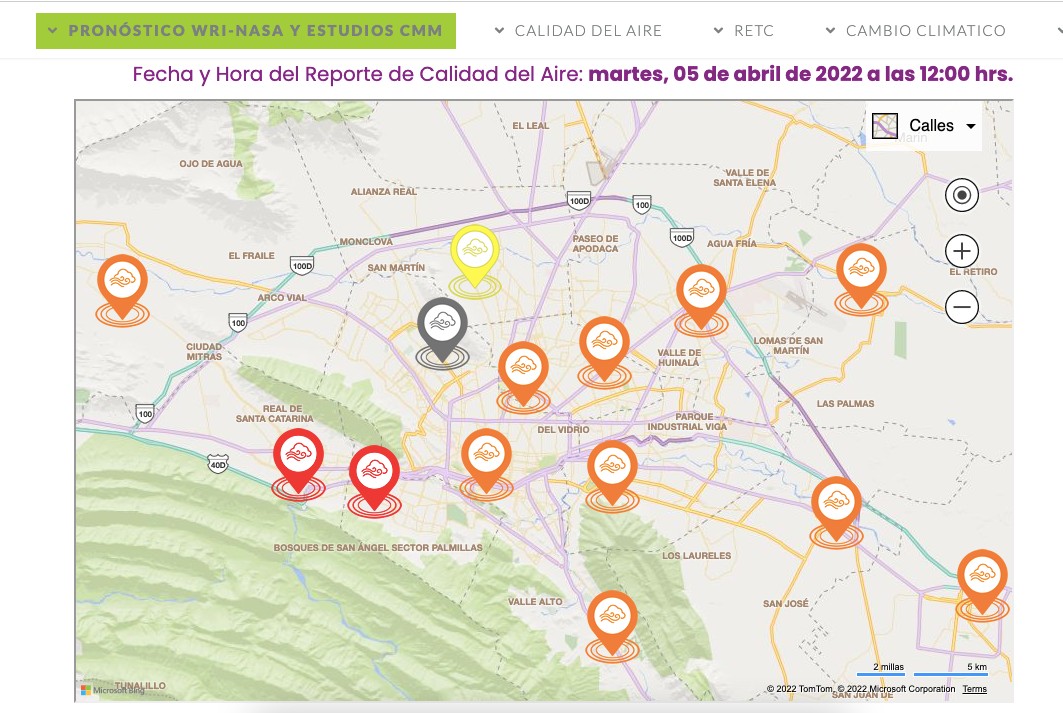Viewport: 1063px width, 713px height.
Task: Expand Pronóstico WRI-NASA y Estudios CMM menu
Action: [x=246, y=31]
